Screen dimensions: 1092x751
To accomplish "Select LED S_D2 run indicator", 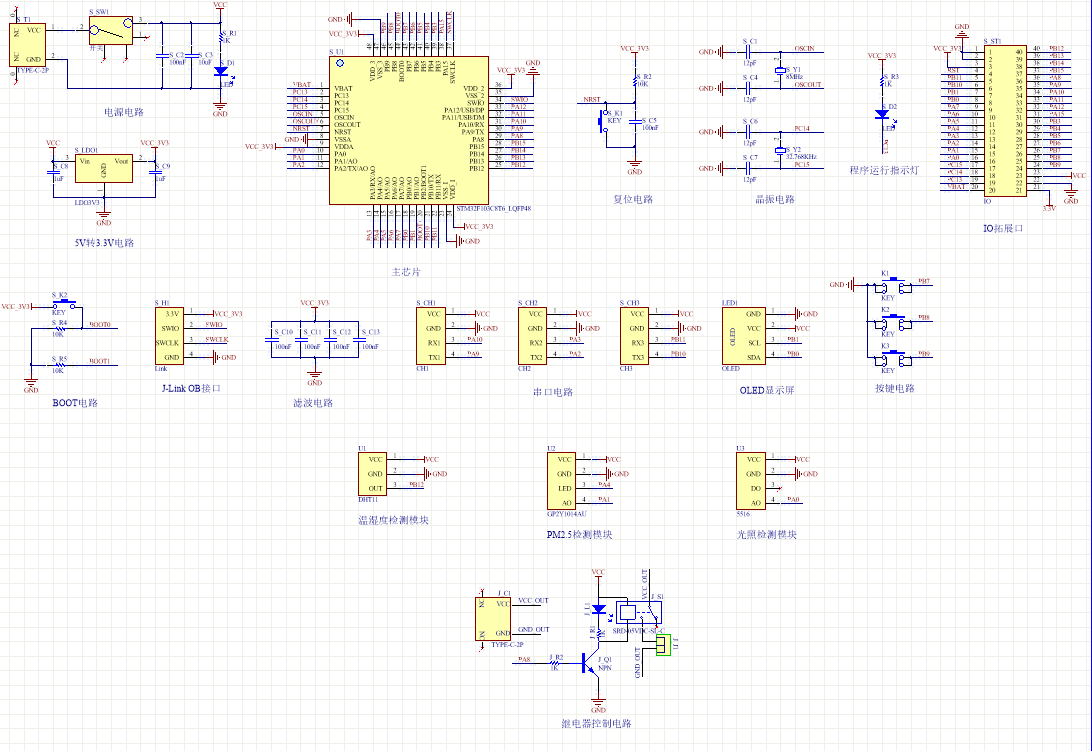I will coord(882,114).
